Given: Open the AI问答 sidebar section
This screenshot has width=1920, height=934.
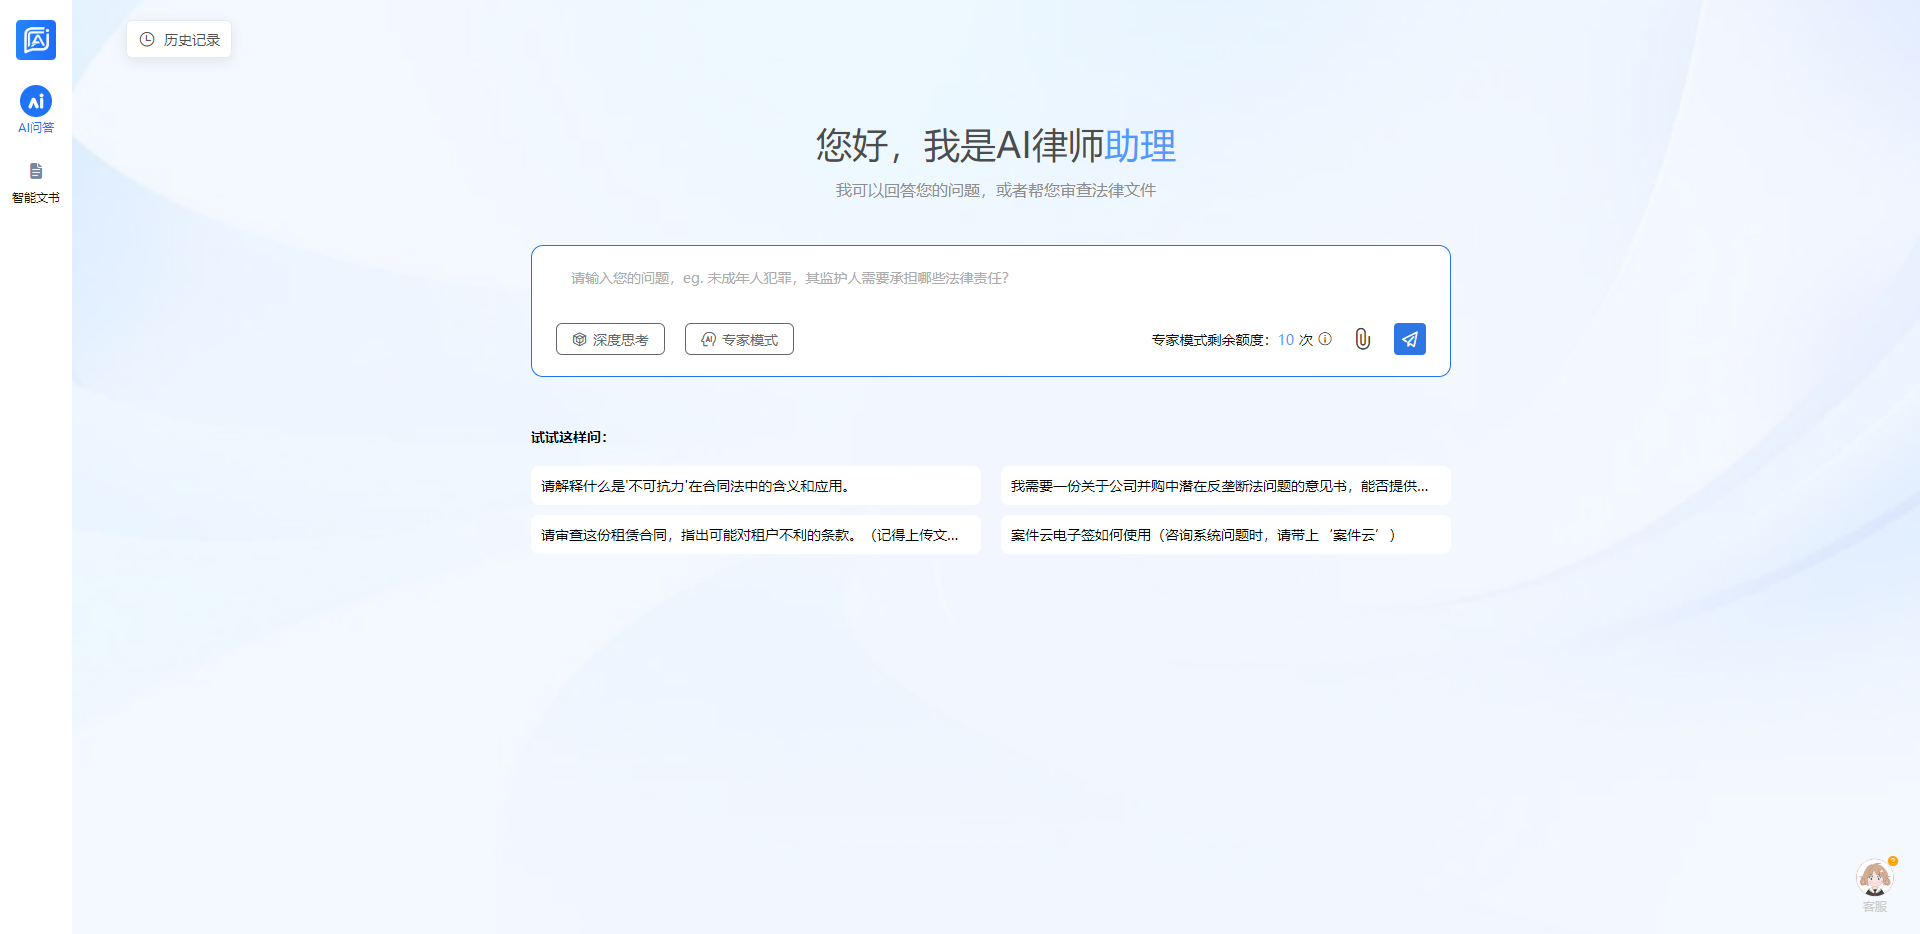Looking at the screenshot, I should 36,102.
